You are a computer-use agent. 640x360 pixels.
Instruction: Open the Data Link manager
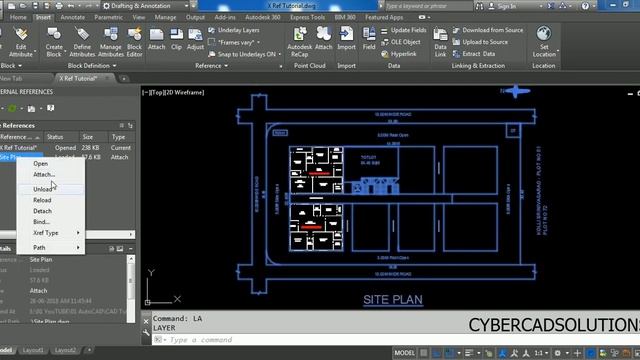pos(440,42)
